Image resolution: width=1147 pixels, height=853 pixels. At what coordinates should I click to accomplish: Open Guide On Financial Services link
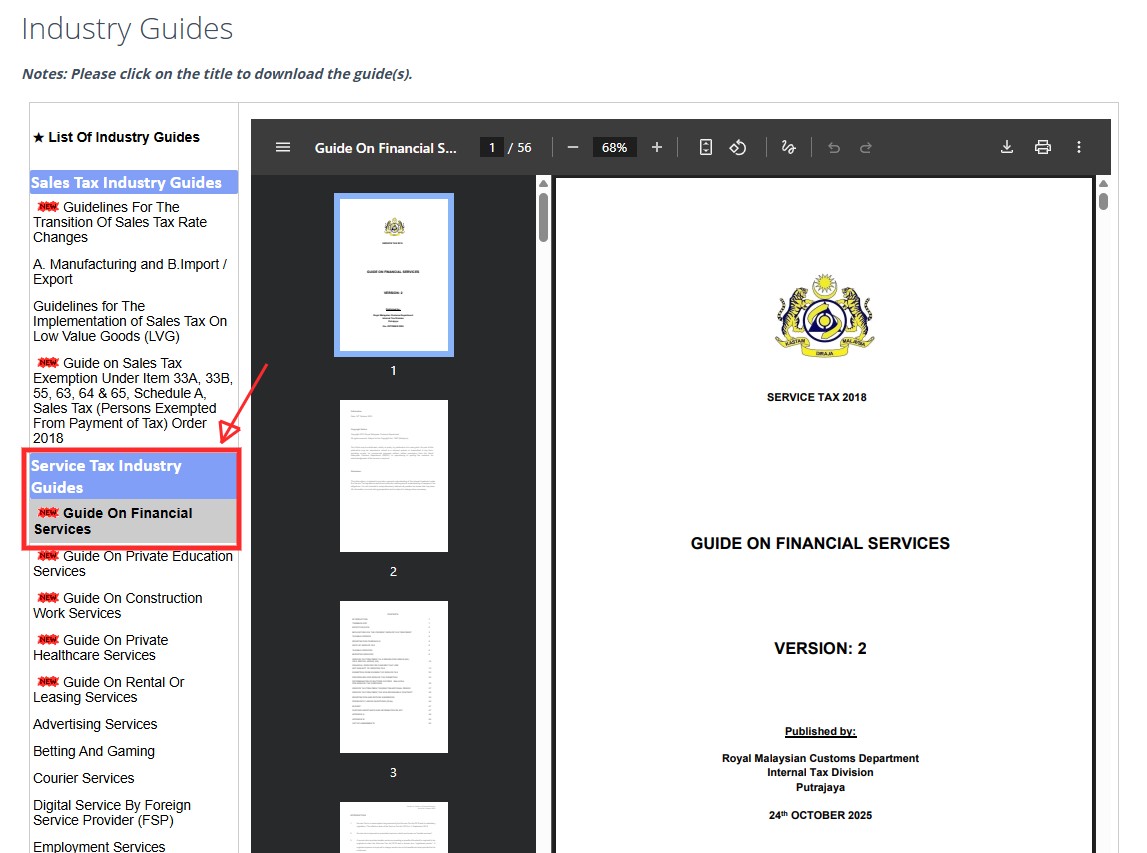(x=127, y=521)
